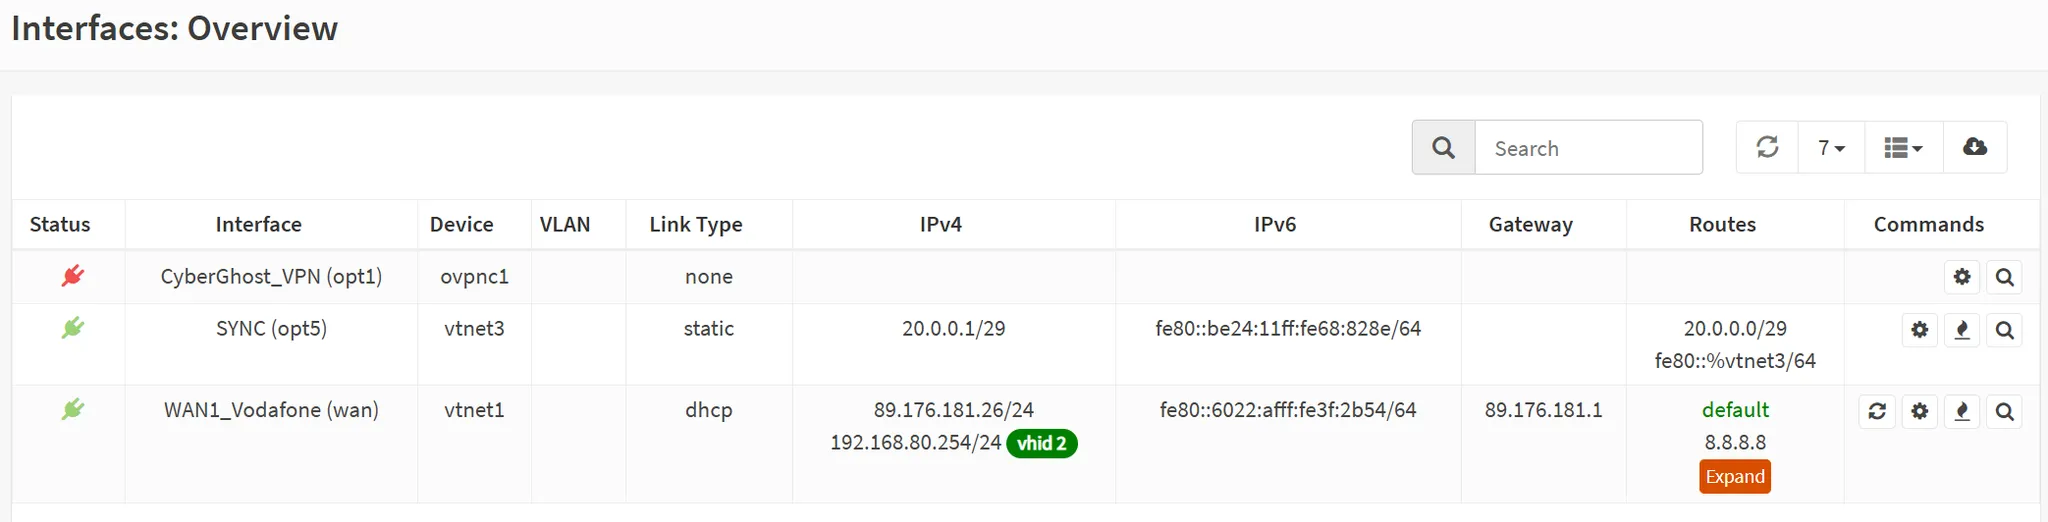Export interface data via cloud download icon
Image resolution: width=2048 pixels, height=522 pixels.
(x=1975, y=147)
